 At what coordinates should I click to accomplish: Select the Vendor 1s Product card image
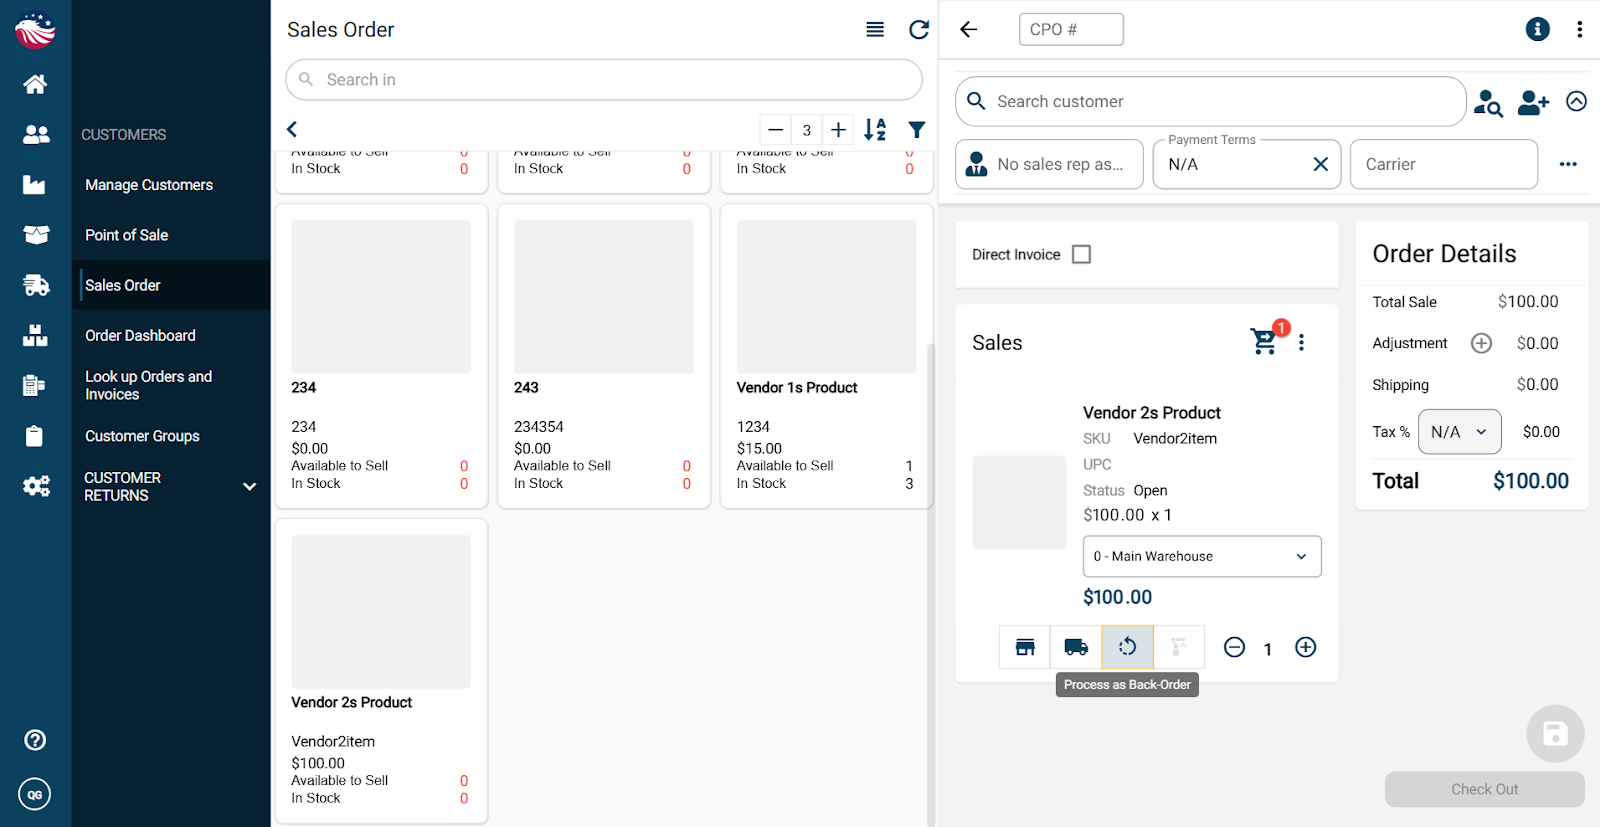(x=826, y=297)
